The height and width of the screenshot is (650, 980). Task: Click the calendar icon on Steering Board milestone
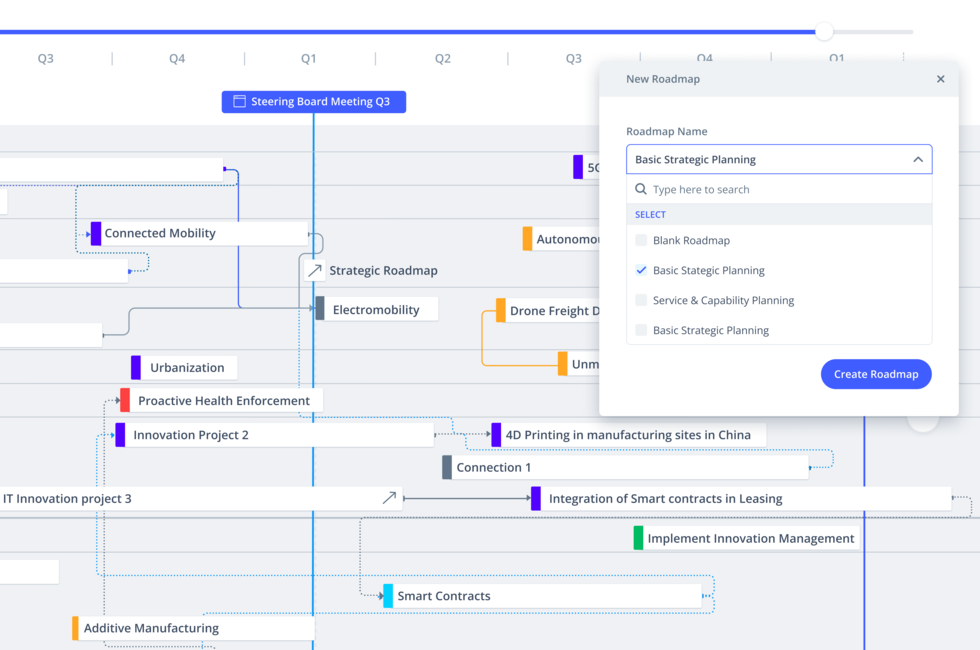[x=239, y=101]
